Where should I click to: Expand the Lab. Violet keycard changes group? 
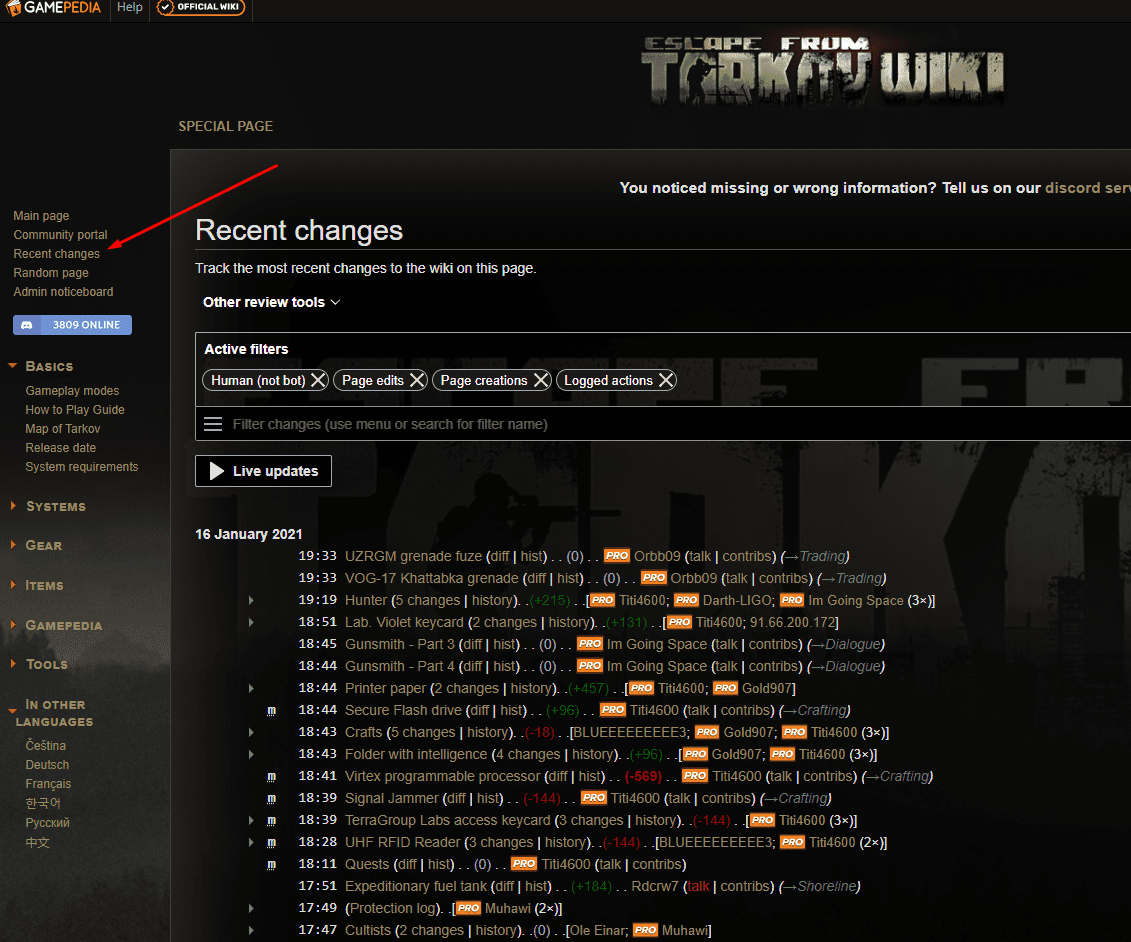tap(251, 622)
